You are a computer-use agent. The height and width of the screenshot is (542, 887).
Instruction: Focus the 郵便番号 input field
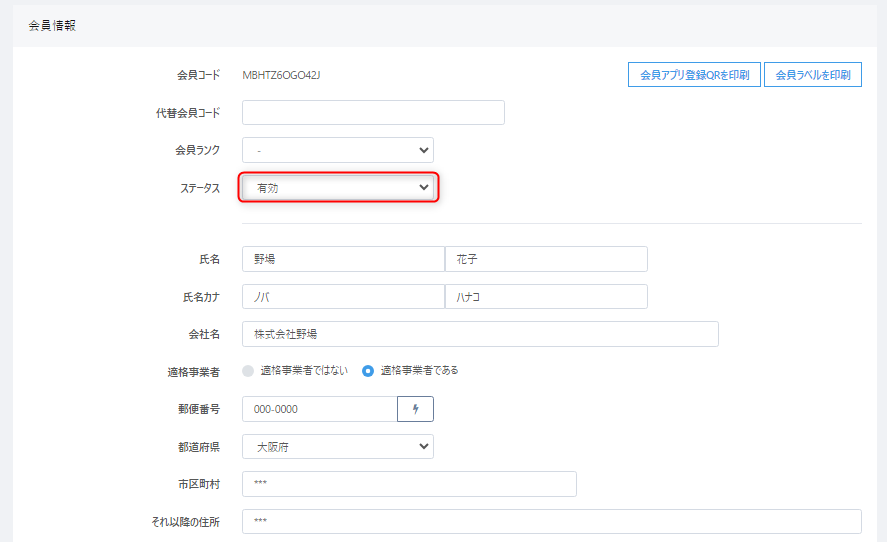(x=320, y=409)
